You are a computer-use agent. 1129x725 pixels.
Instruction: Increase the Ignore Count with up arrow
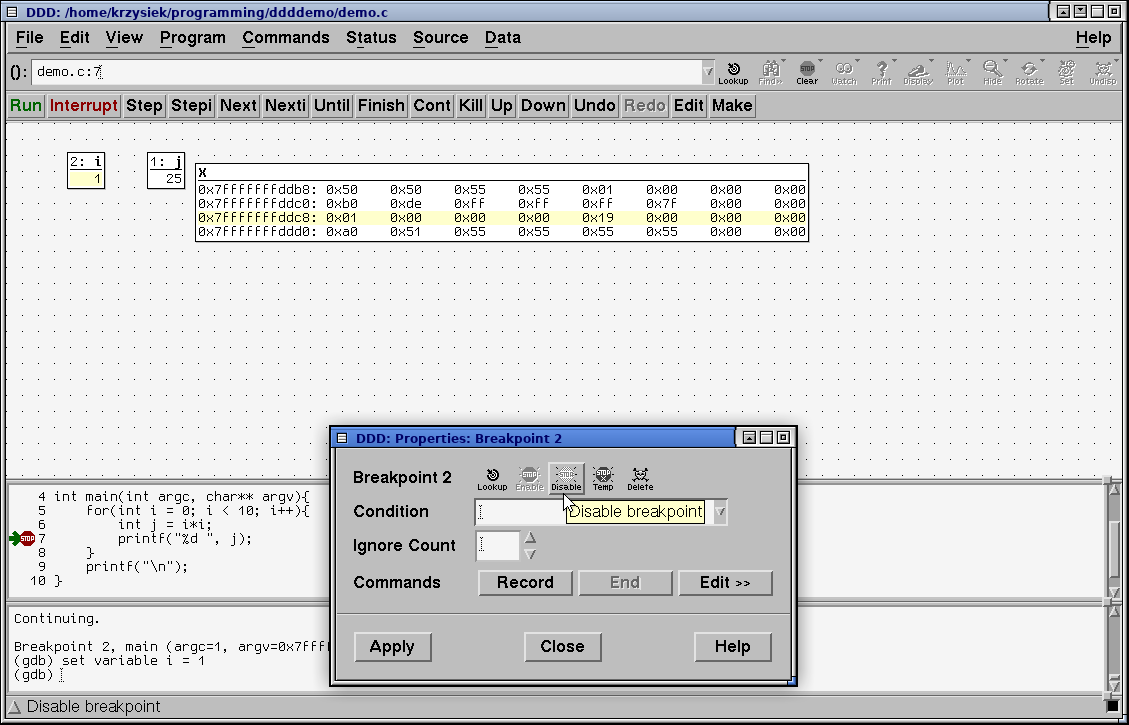pos(530,537)
